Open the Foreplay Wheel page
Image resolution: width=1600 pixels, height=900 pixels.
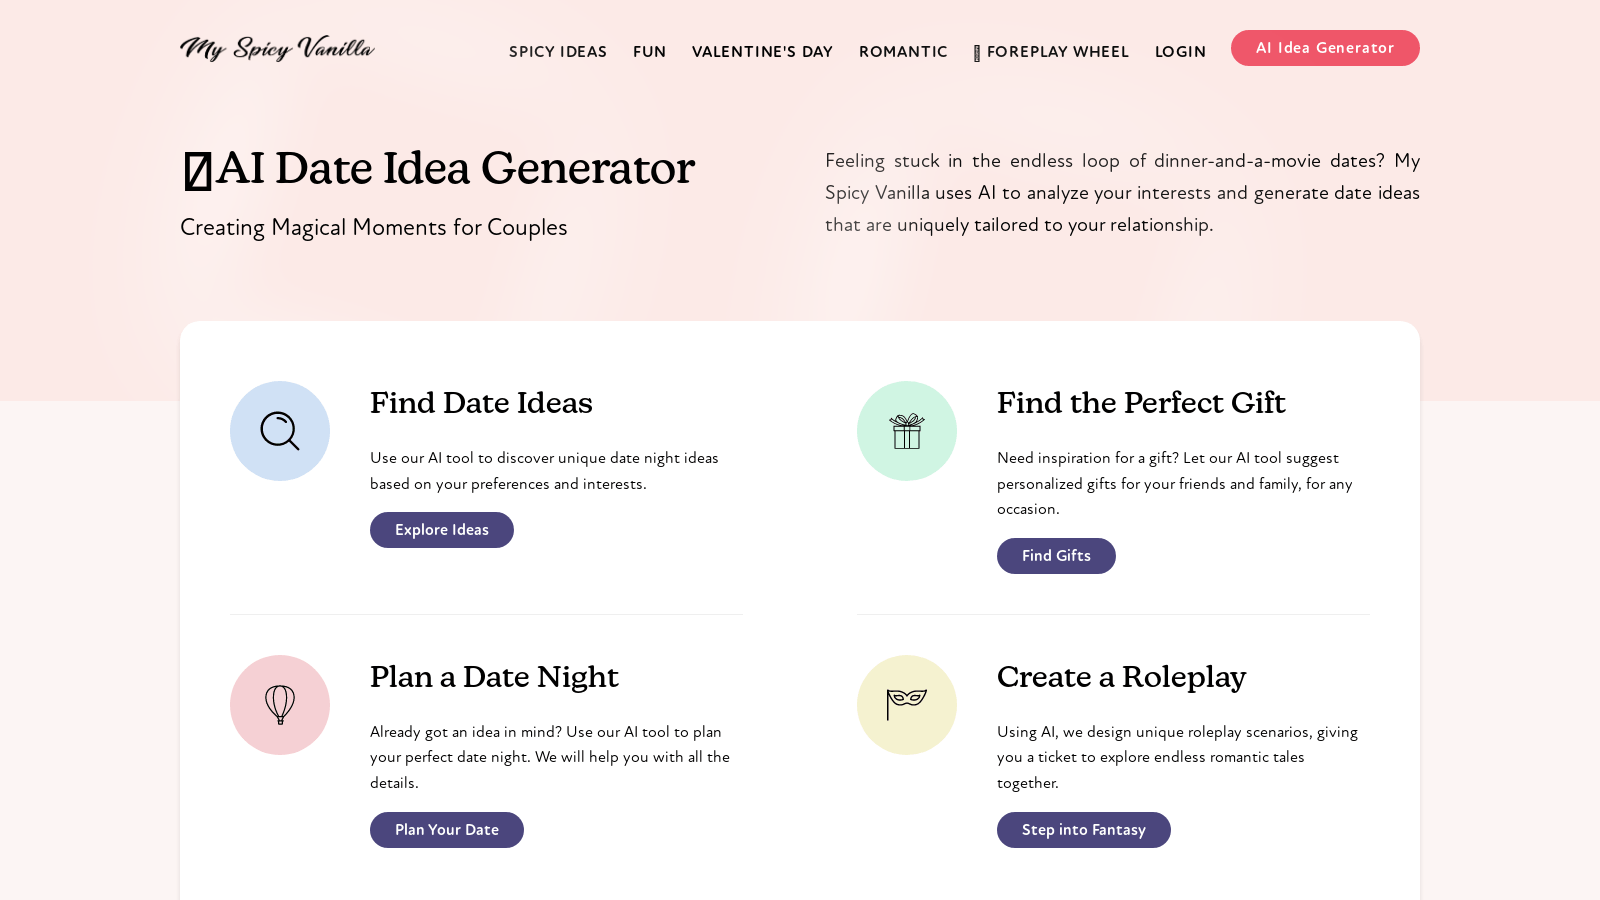pos(1058,52)
